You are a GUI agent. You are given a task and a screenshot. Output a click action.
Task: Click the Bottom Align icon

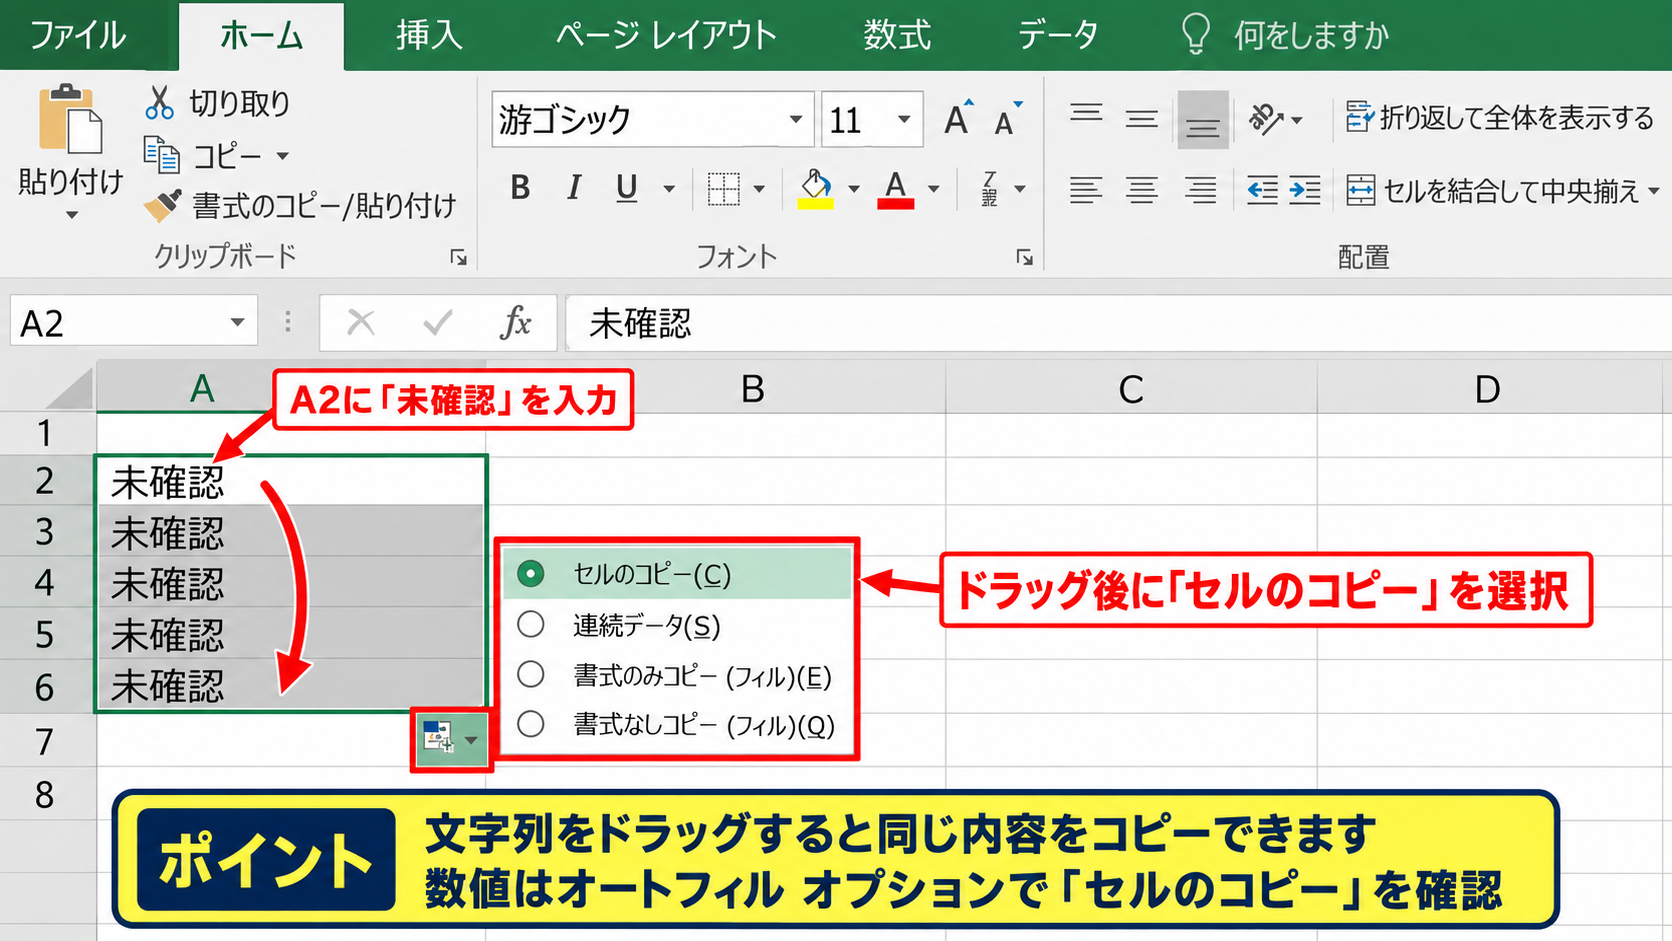click(1202, 120)
